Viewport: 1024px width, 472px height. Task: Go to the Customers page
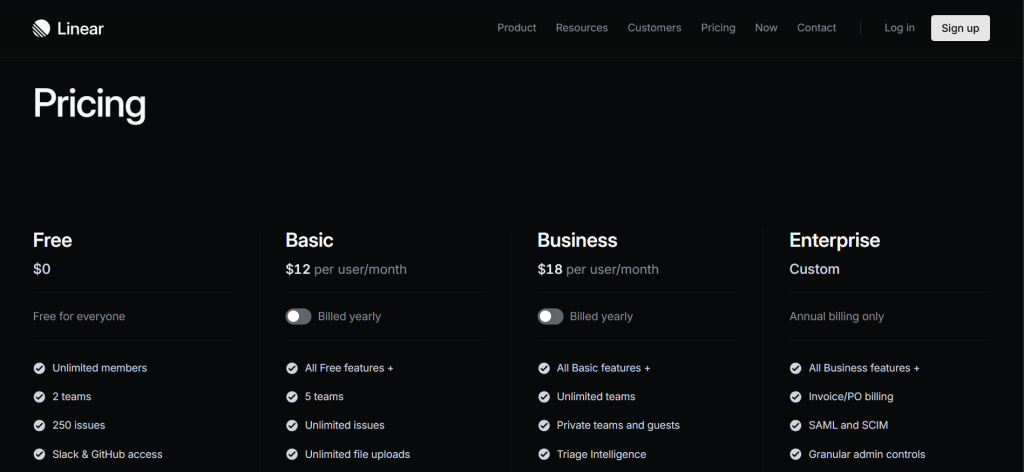click(654, 28)
